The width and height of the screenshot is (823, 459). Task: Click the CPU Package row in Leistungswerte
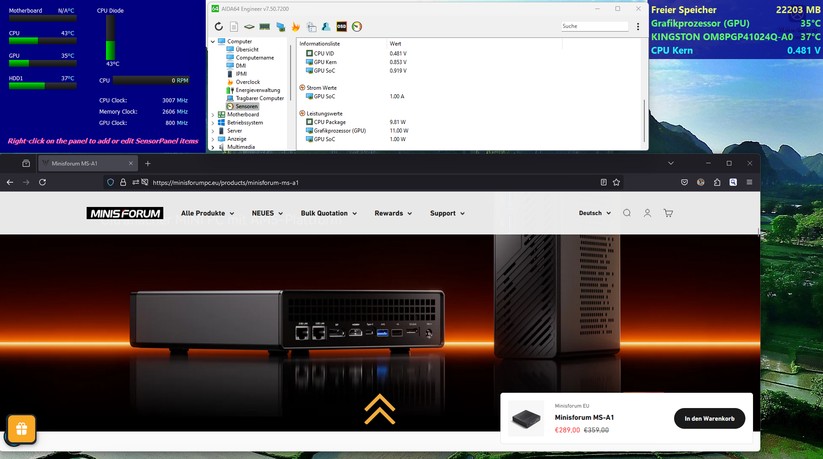356,122
